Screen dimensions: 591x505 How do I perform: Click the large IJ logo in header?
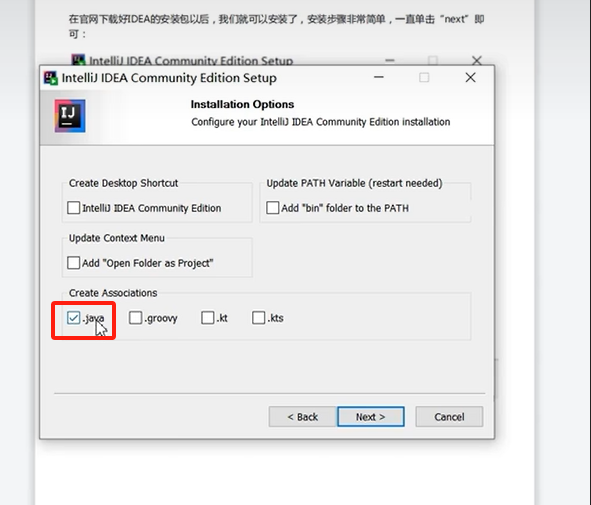click(x=70, y=116)
